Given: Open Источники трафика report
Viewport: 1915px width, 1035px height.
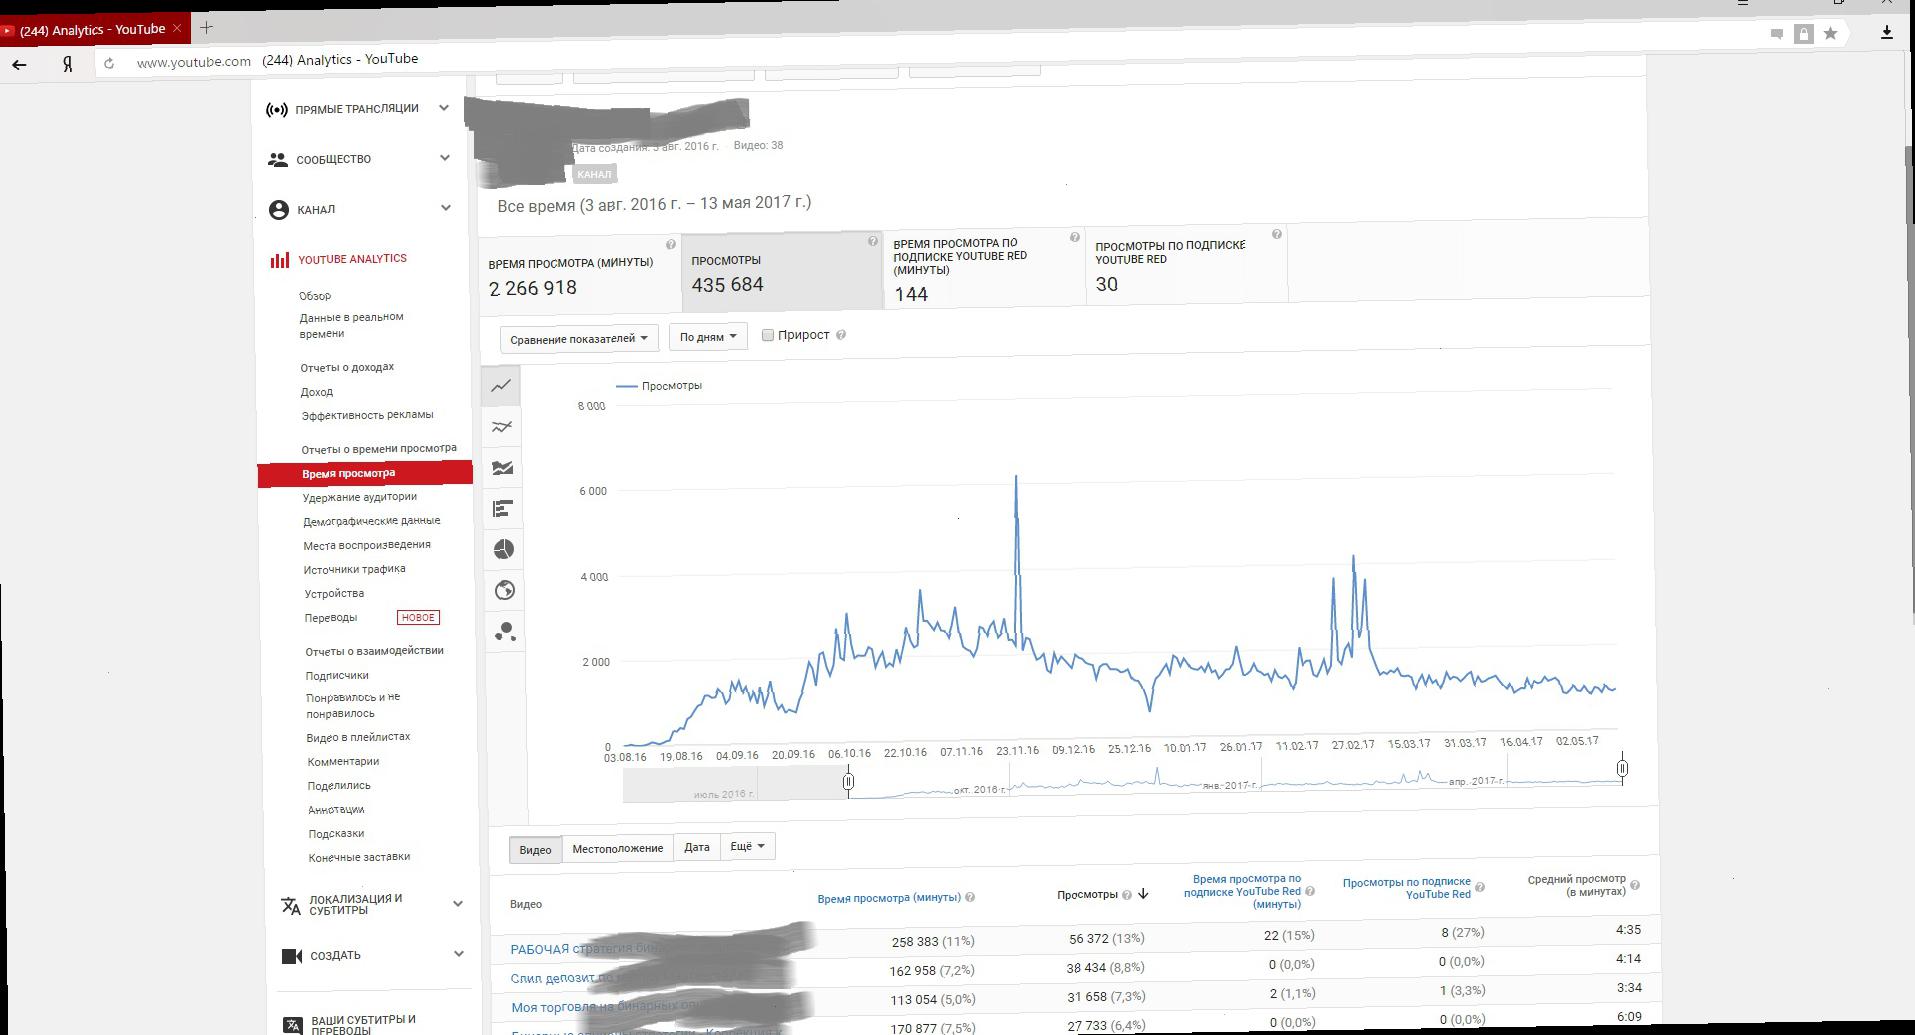Looking at the screenshot, I should (x=355, y=569).
